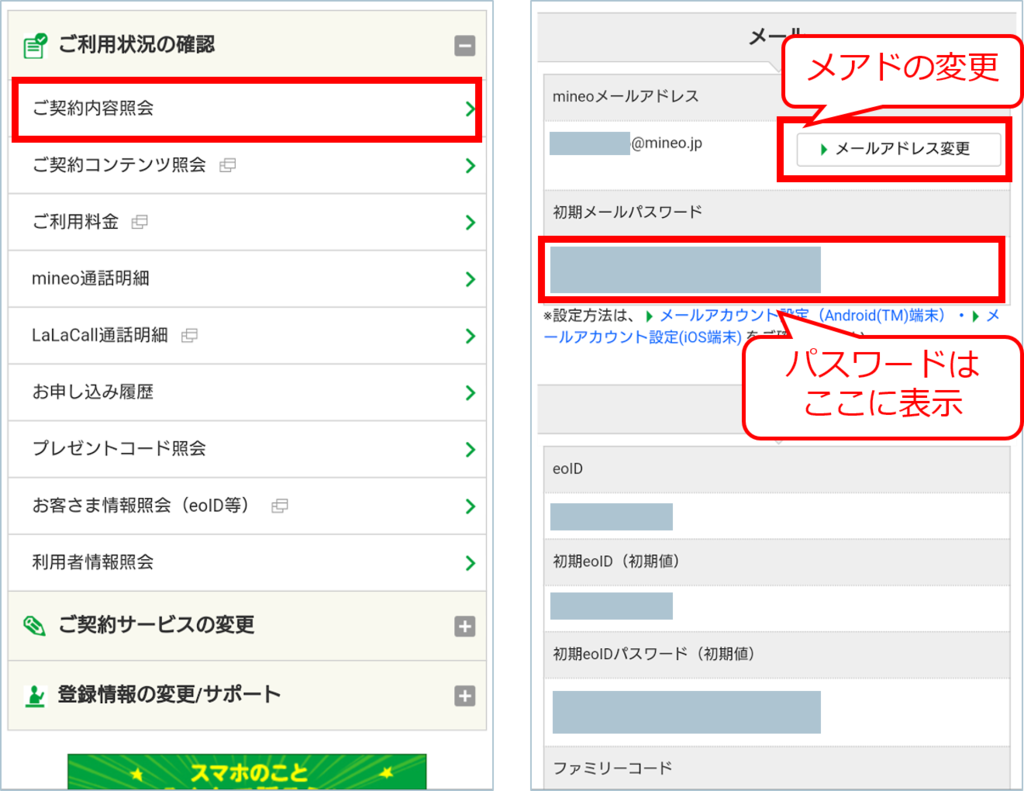Click the person icon beside 登録情報の変更/サポート

pos(35,696)
